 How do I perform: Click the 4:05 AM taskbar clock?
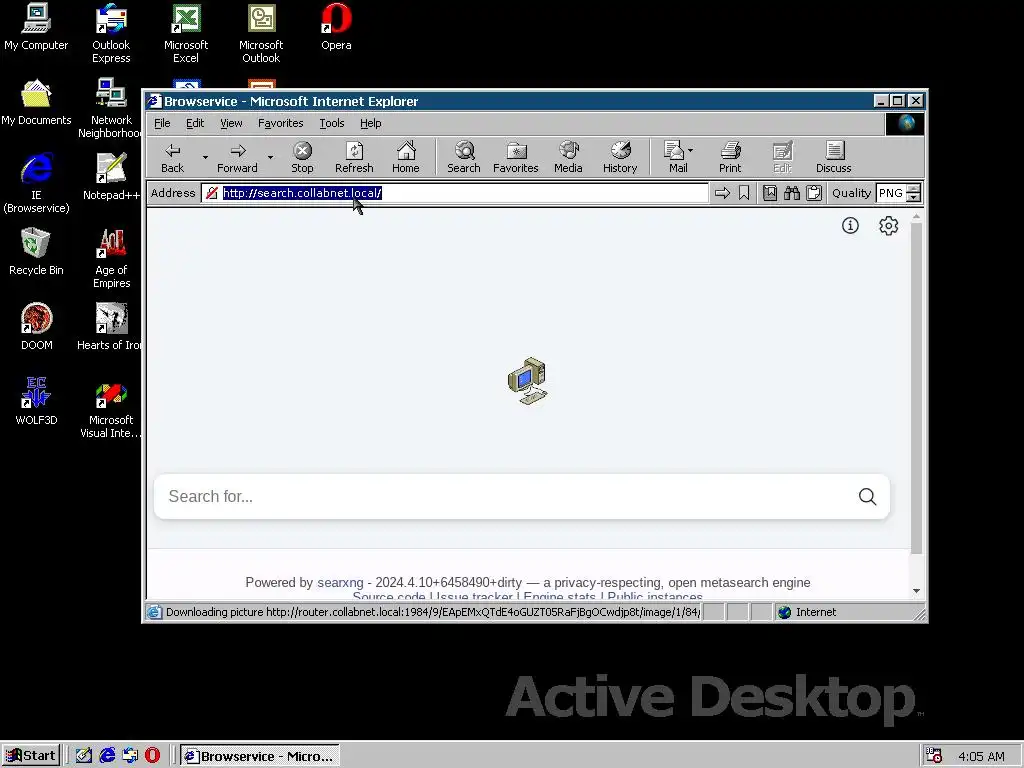click(981, 756)
